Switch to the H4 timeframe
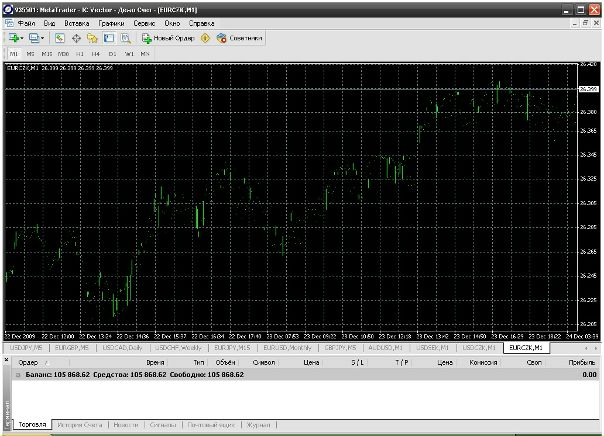The image size is (604, 436). (x=95, y=52)
